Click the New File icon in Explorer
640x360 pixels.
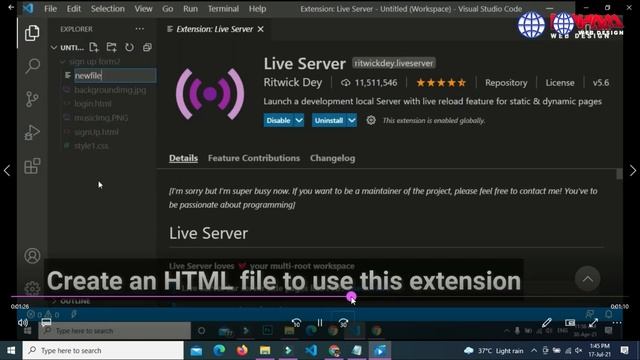click(x=94, y=47)
